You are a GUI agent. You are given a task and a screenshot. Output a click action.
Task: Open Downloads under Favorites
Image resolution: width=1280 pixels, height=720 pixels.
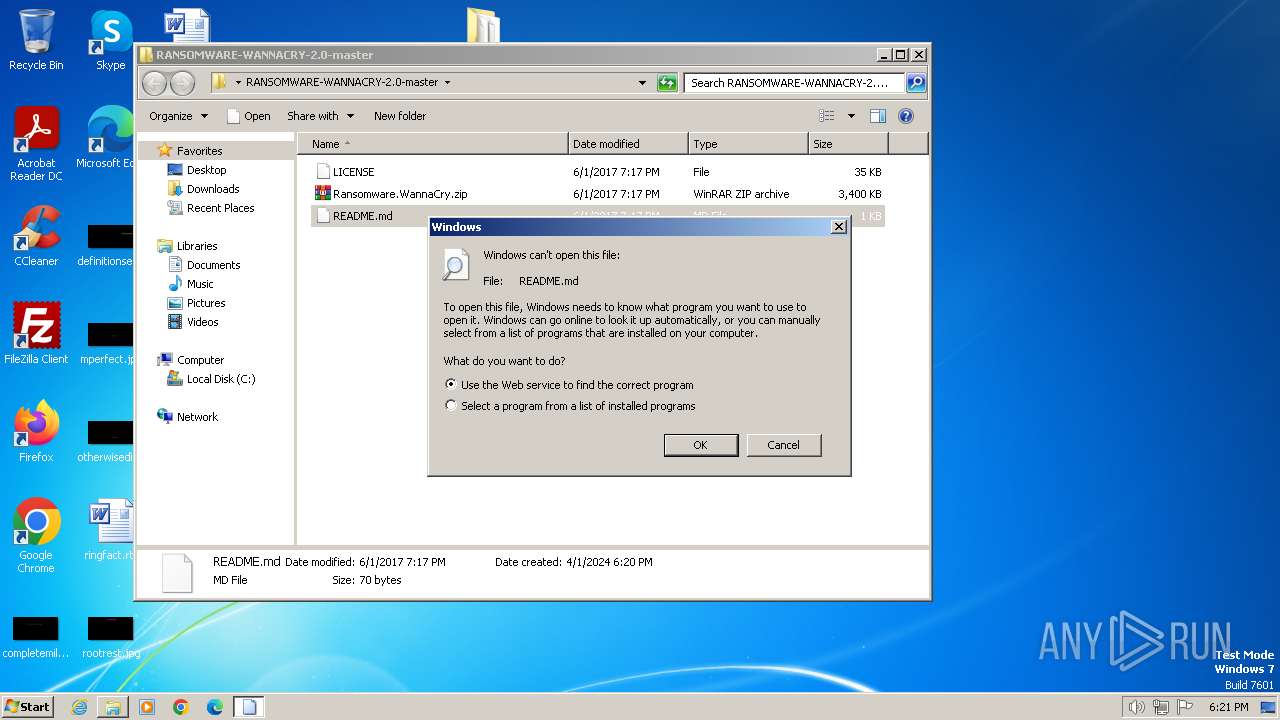click(213, 189)
